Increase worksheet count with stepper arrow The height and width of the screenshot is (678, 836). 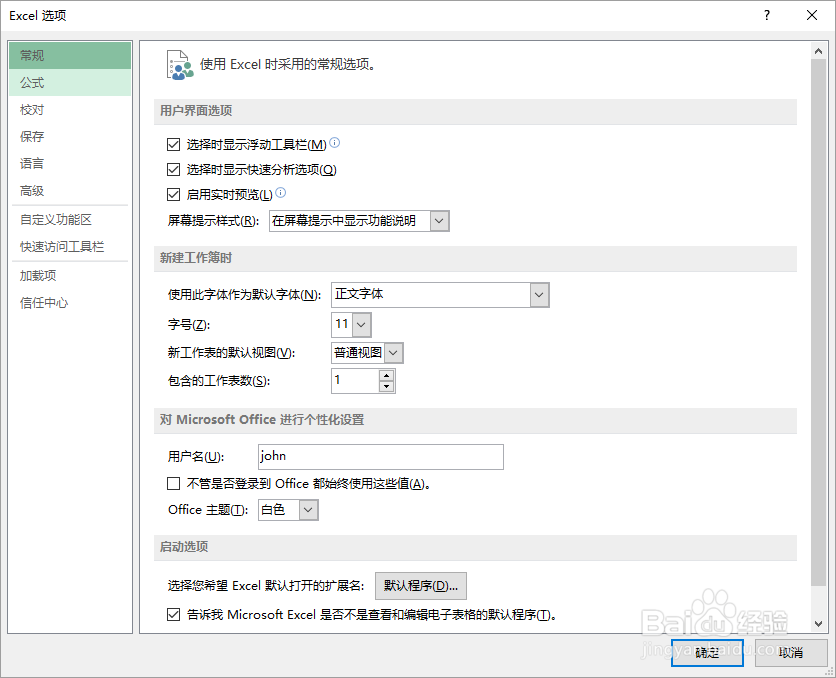click(x=388, y=375)
